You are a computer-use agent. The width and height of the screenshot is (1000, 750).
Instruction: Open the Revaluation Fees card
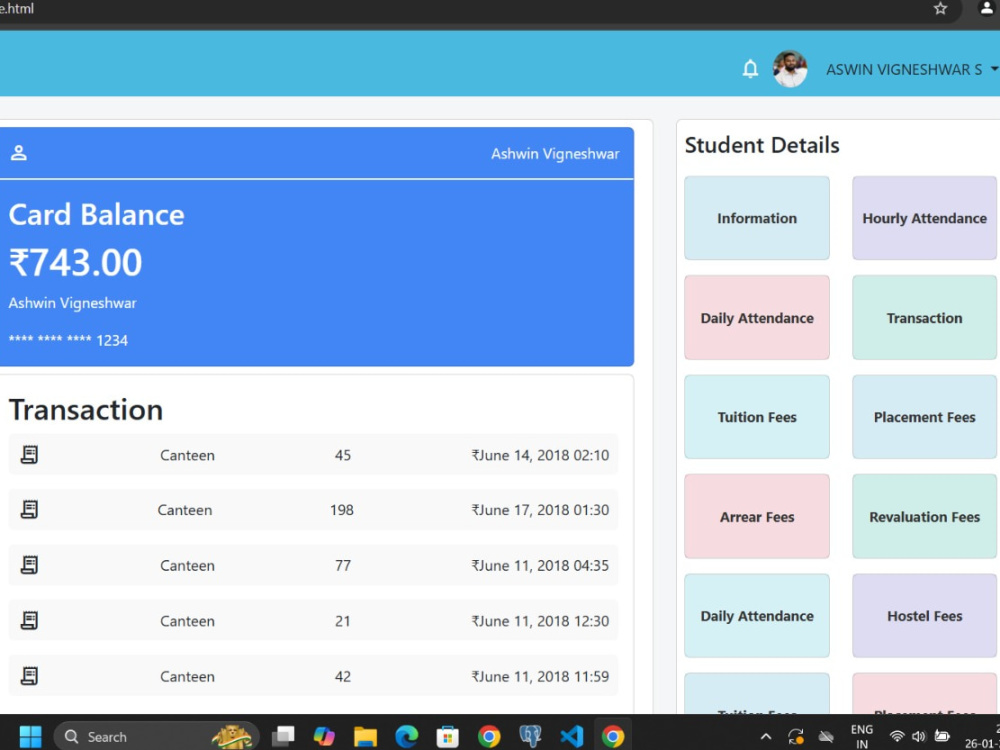coord(924,517)
